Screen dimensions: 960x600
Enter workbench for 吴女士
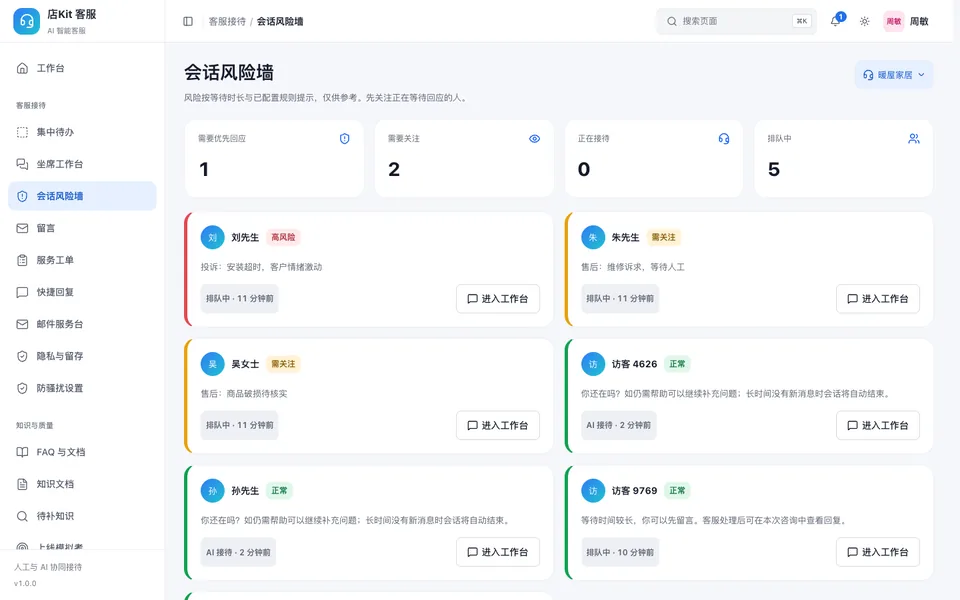pos(498,426)
